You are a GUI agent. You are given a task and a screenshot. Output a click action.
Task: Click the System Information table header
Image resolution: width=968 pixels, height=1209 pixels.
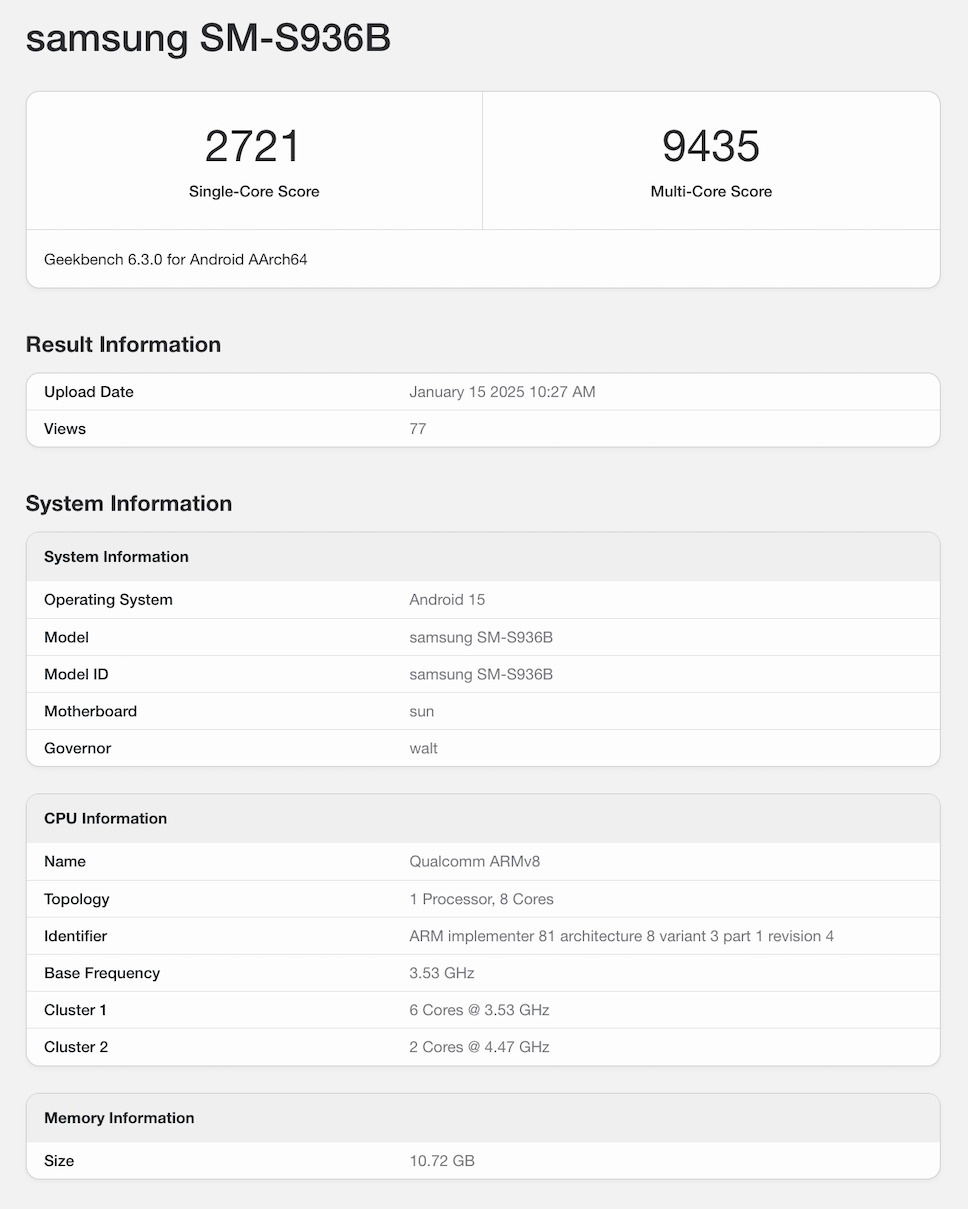tap(116, 557)
